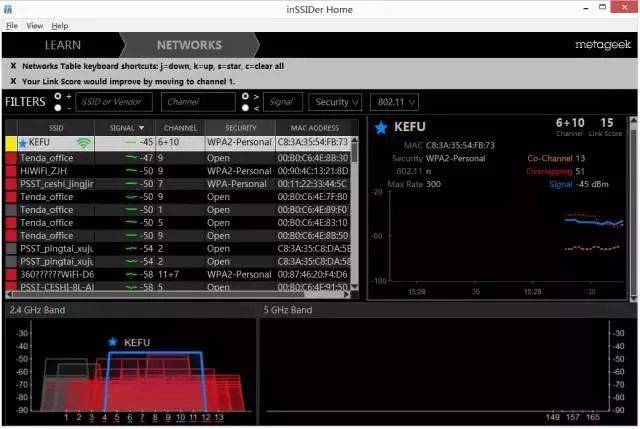Open the View menu
The width and height of the screenshot is (640, 429).
(35, 26)
